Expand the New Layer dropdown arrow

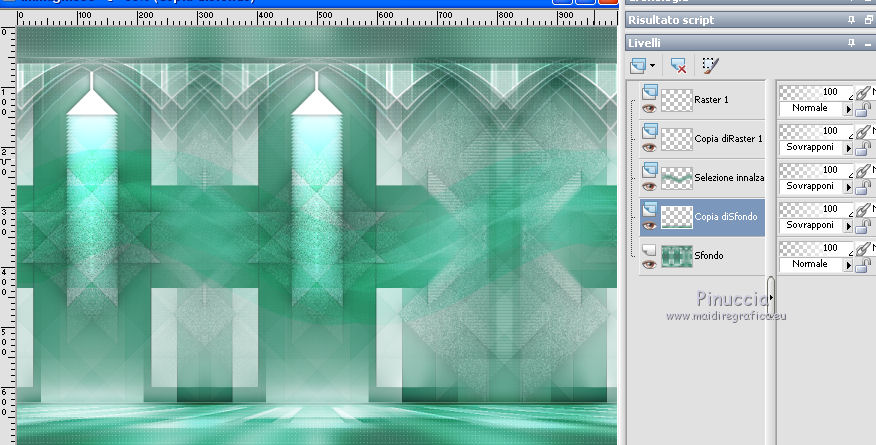653,66
